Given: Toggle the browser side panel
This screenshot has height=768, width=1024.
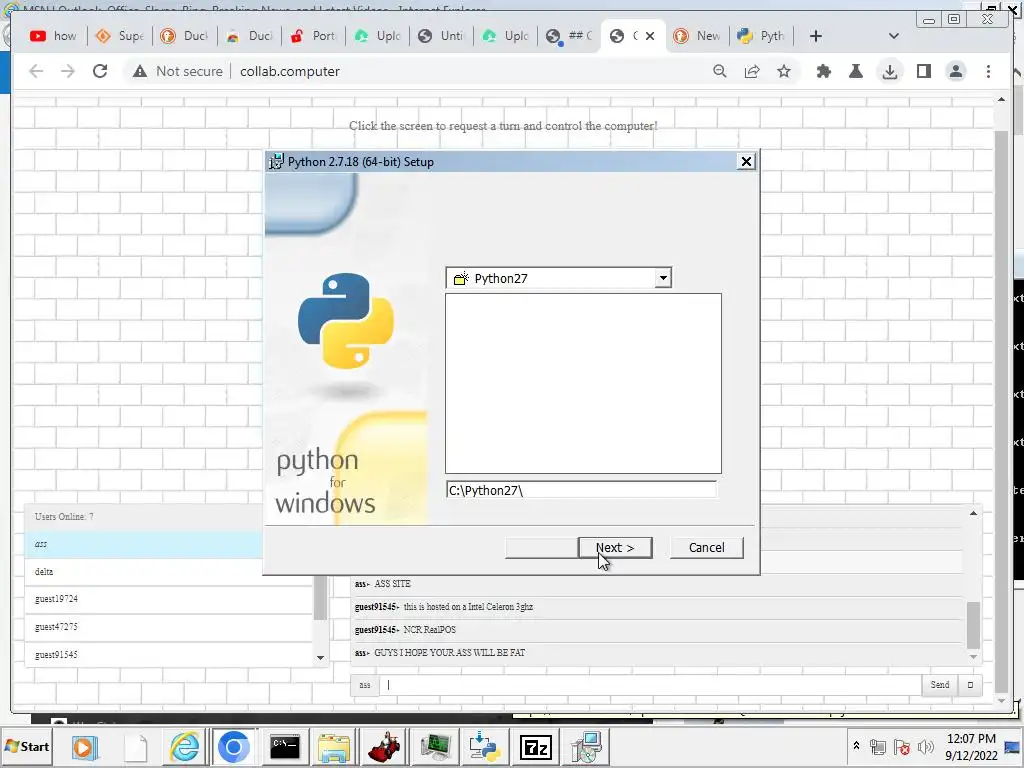Looking at the screenshot, I should click(x=923, y=71).
